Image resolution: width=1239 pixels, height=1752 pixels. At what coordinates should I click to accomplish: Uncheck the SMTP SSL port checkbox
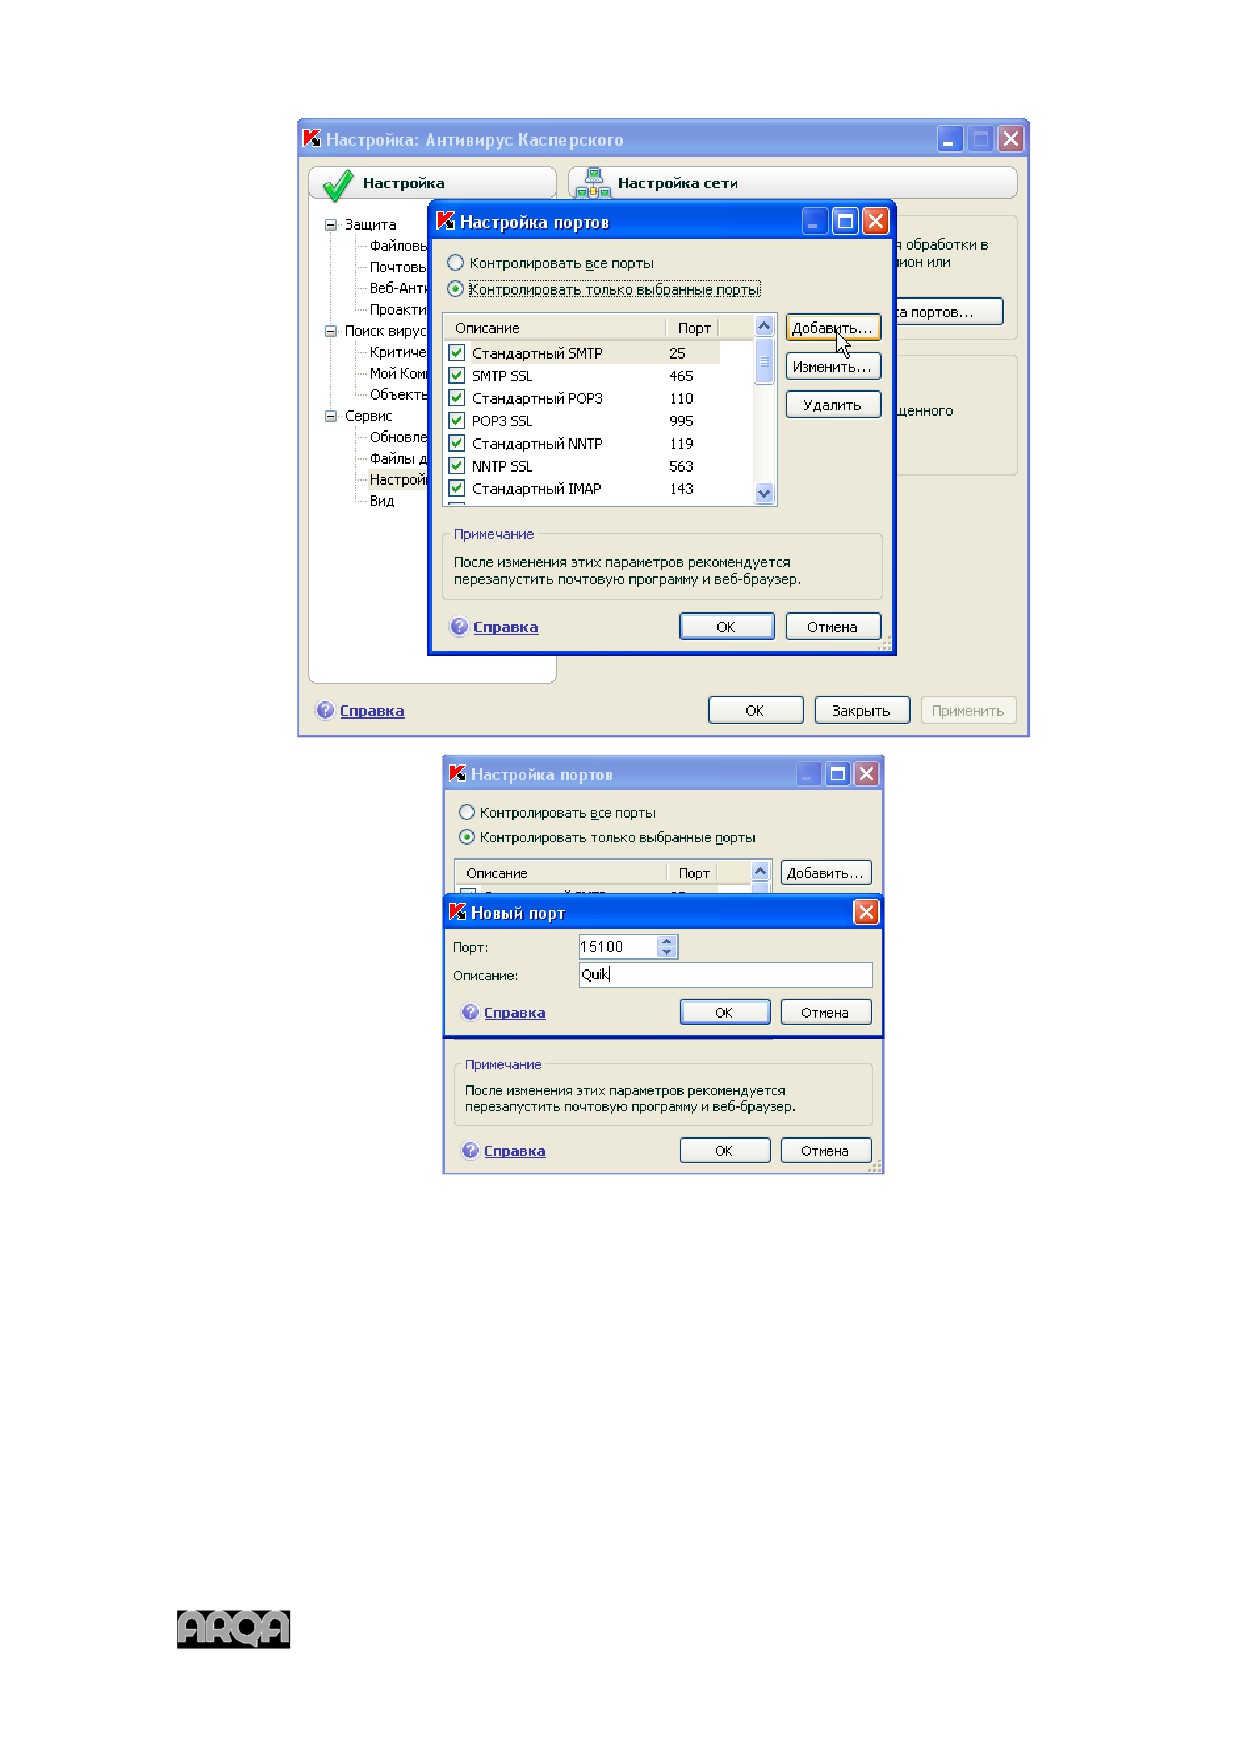(x=457, y=375)
